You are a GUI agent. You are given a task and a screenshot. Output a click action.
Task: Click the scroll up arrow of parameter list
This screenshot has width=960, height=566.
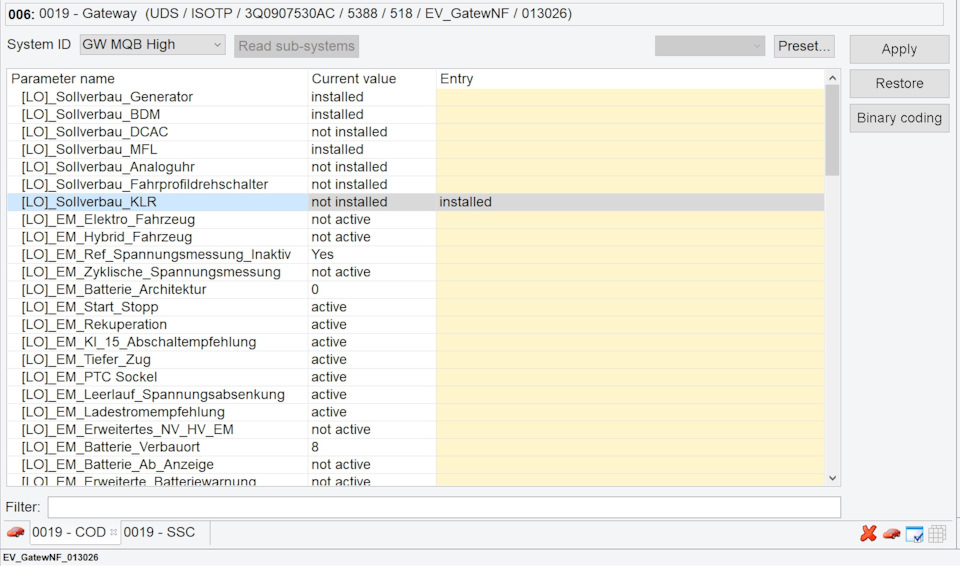(832, 78)
